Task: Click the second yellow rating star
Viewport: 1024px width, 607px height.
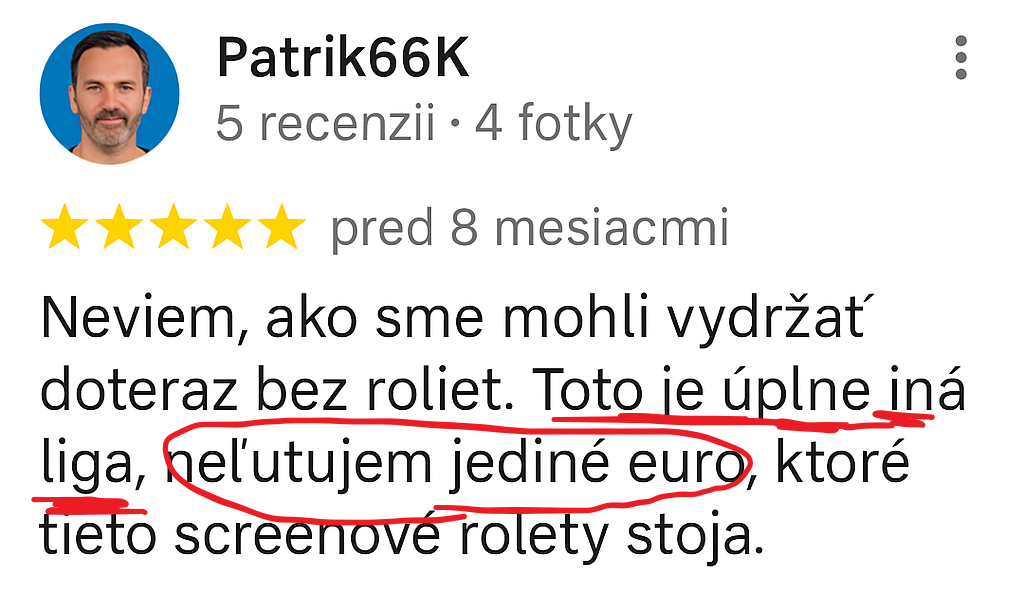Action: (x=119, y=227)
